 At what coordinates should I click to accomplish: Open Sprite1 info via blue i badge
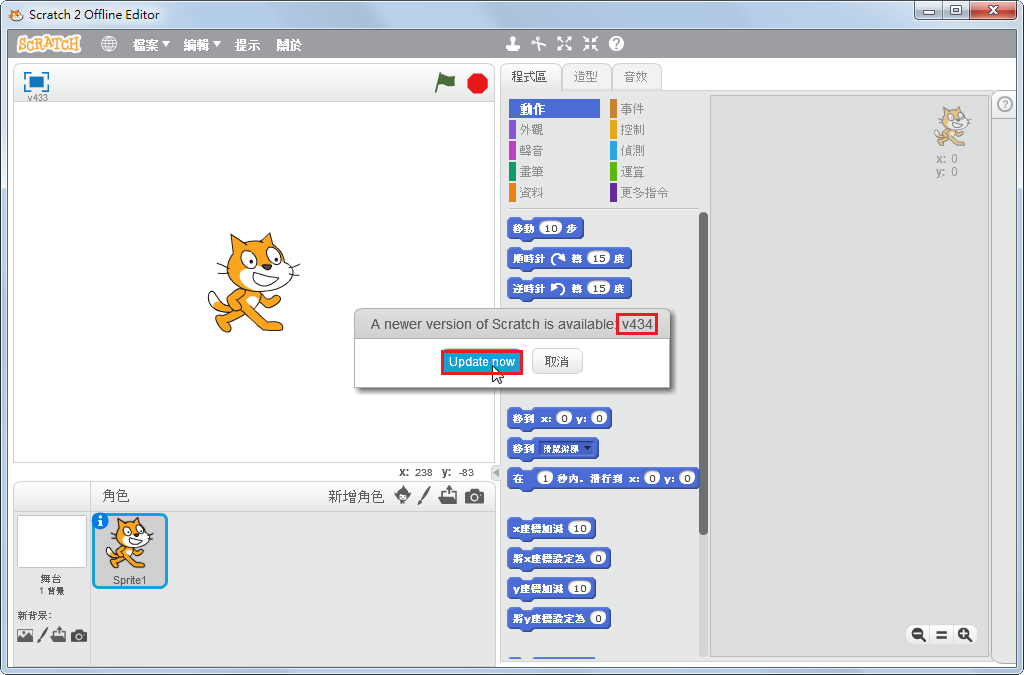coord(101,522)
